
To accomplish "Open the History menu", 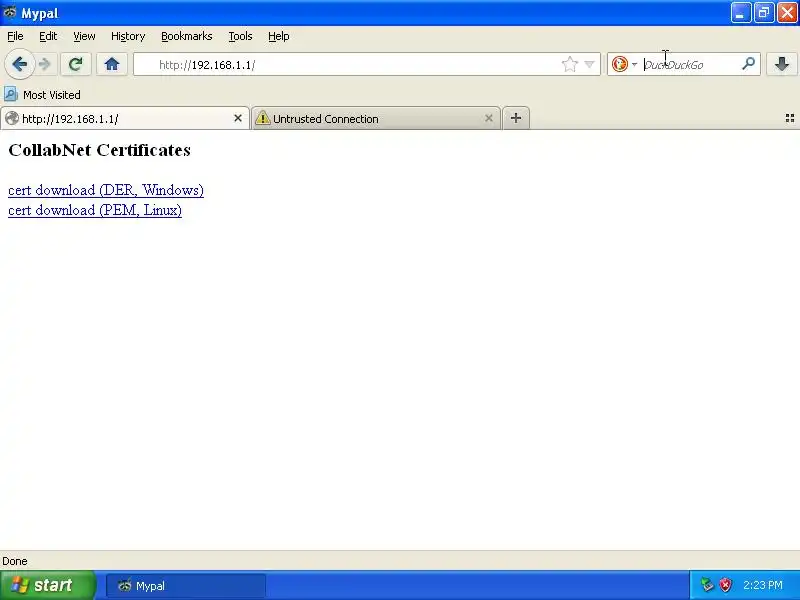I will click(x=128, y=36).
